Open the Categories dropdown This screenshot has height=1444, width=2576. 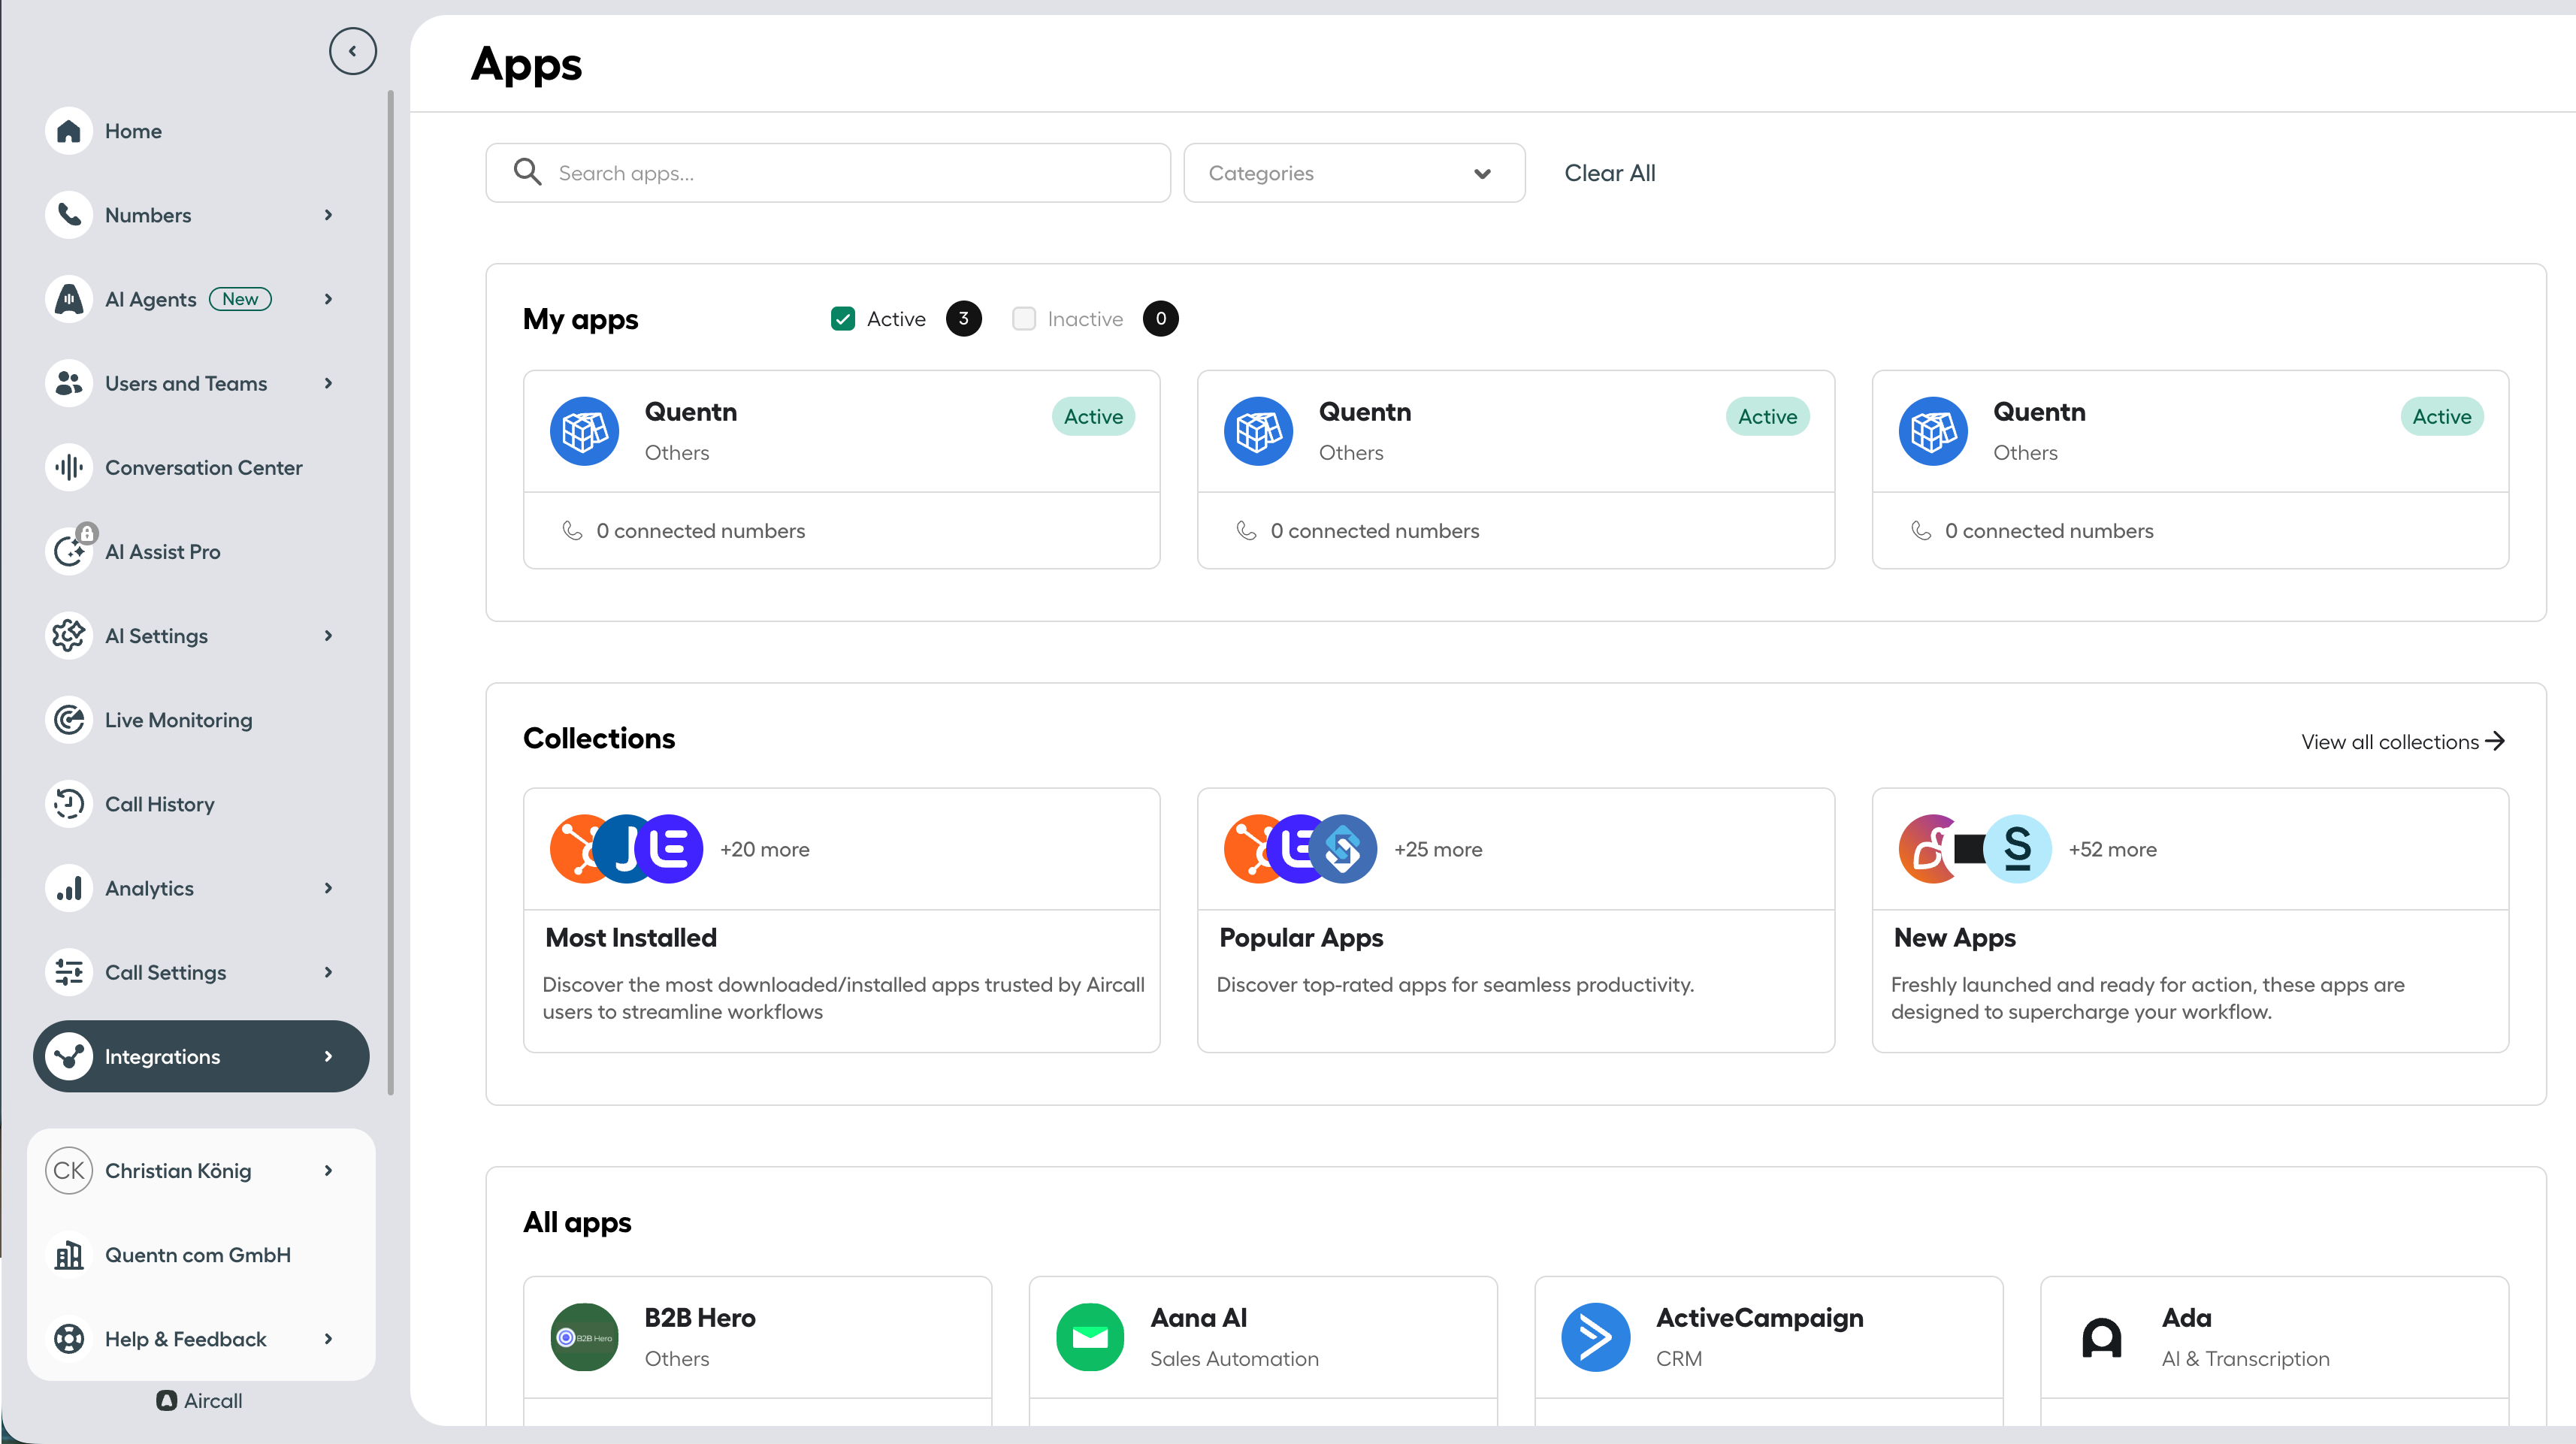(x=1354, y=173)
